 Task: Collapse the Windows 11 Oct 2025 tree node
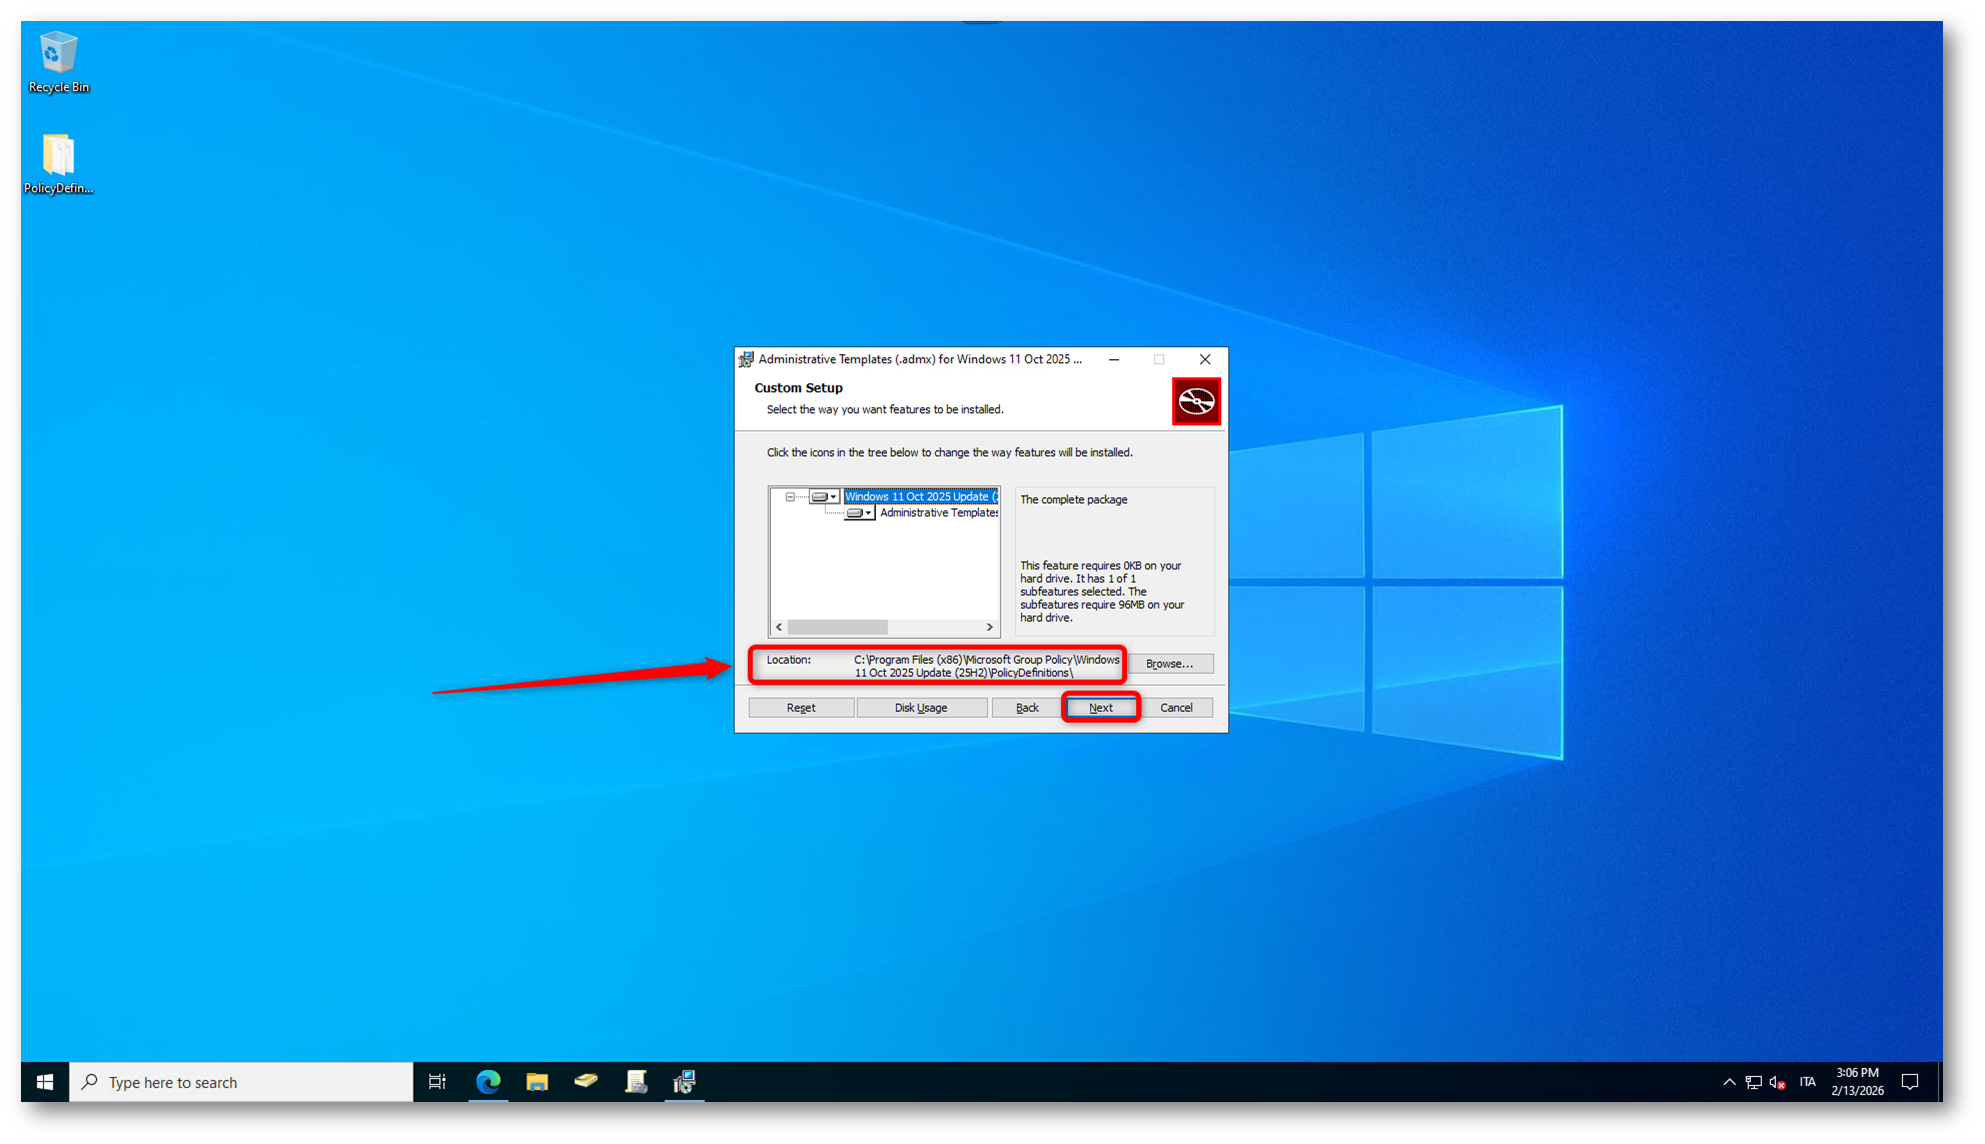[x=790, y=497]
